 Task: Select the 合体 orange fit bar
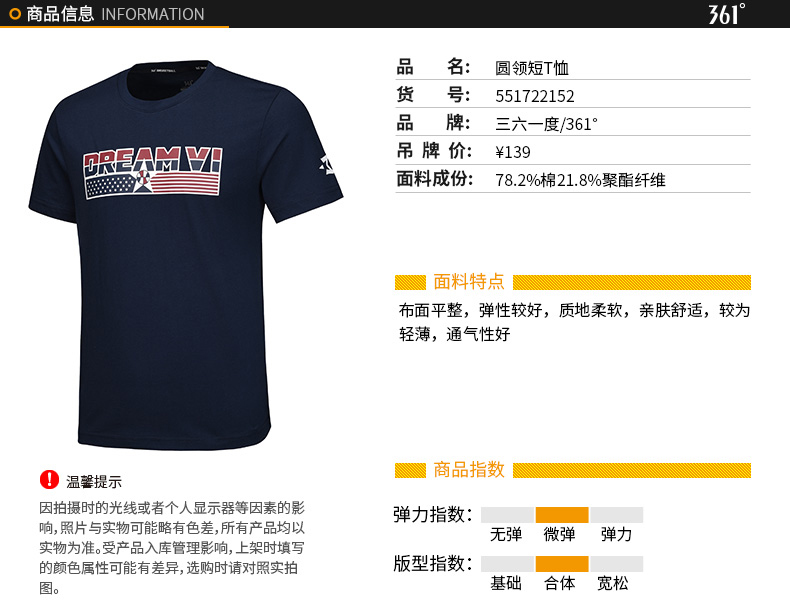[562, 564]
